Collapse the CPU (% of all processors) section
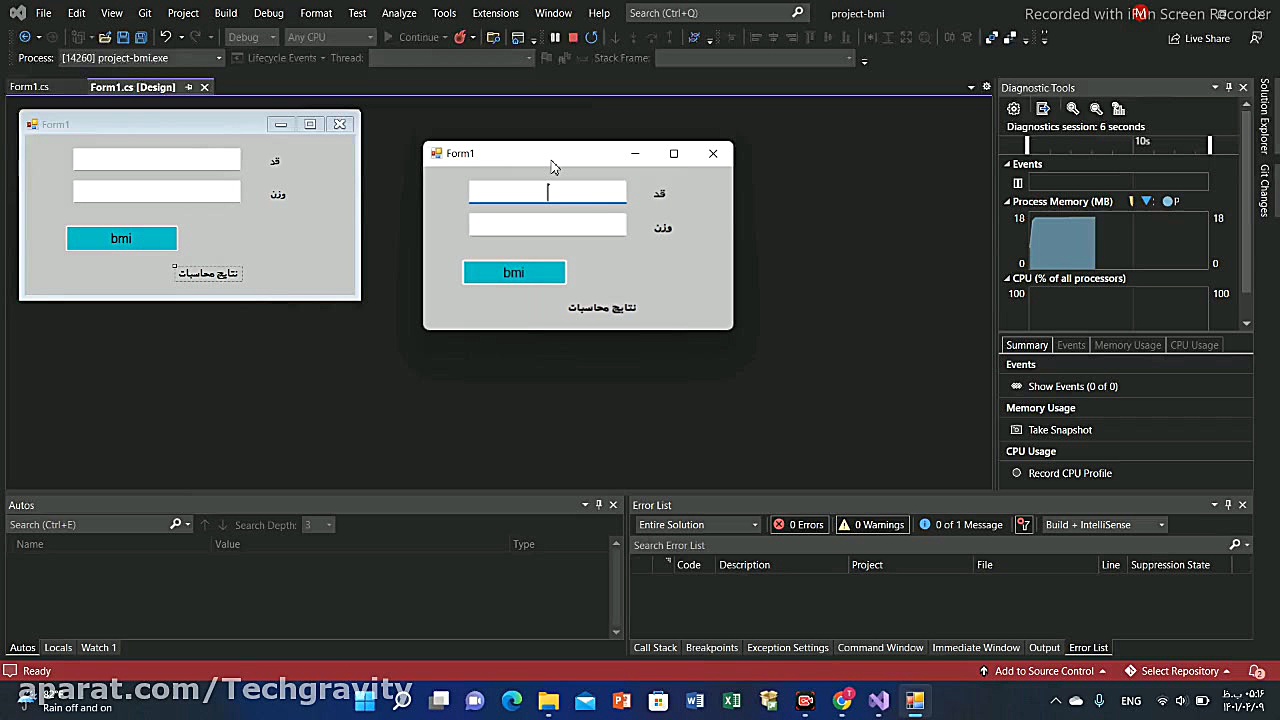This screenshot has height=720, width=1280. (x=1007, y=279)
